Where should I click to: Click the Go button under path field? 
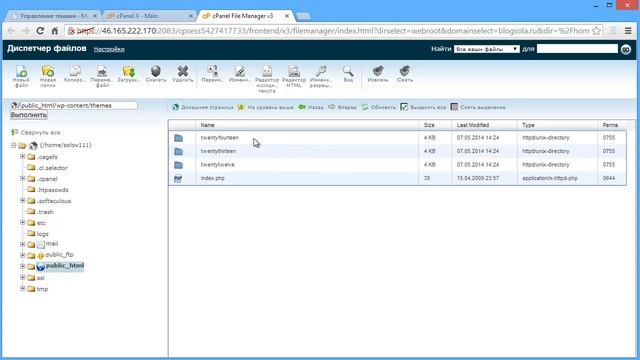(29, 115)
